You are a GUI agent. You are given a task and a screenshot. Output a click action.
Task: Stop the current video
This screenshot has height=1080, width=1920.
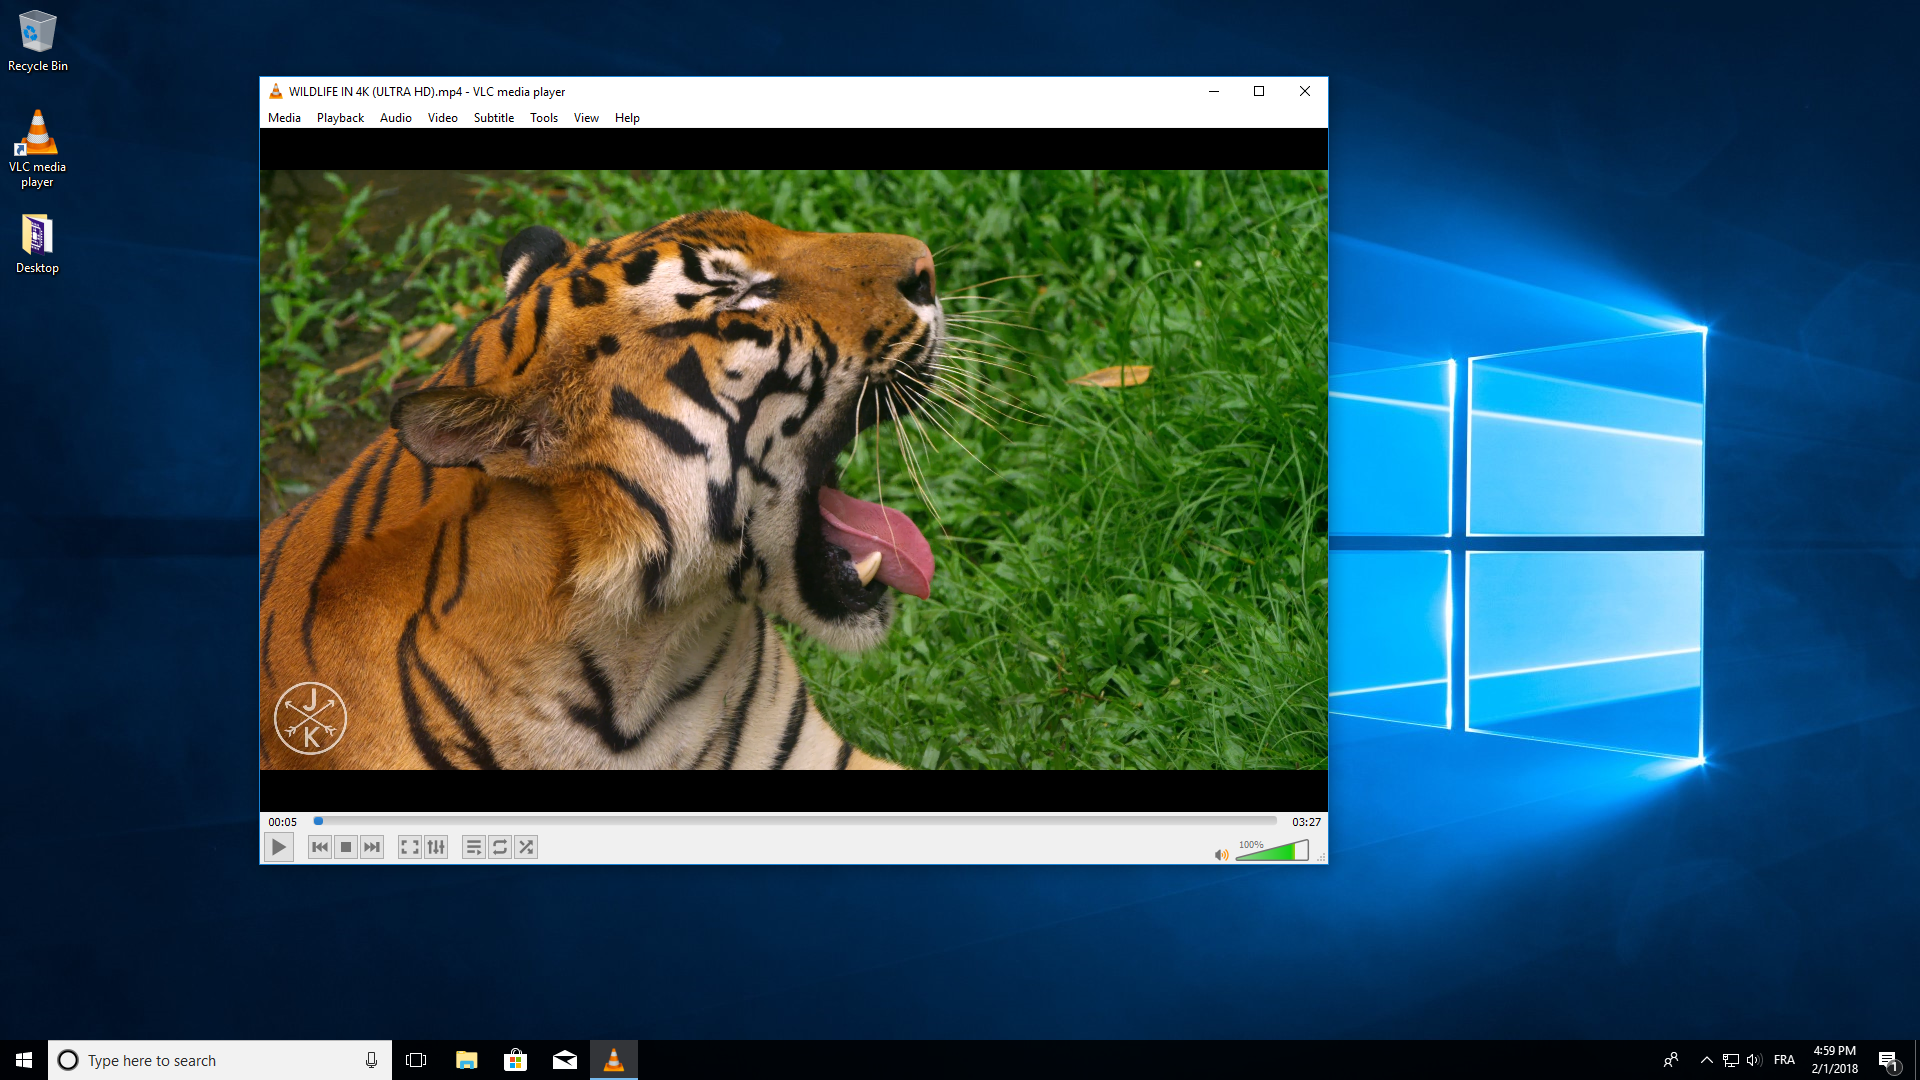click(x=345, y=846)
